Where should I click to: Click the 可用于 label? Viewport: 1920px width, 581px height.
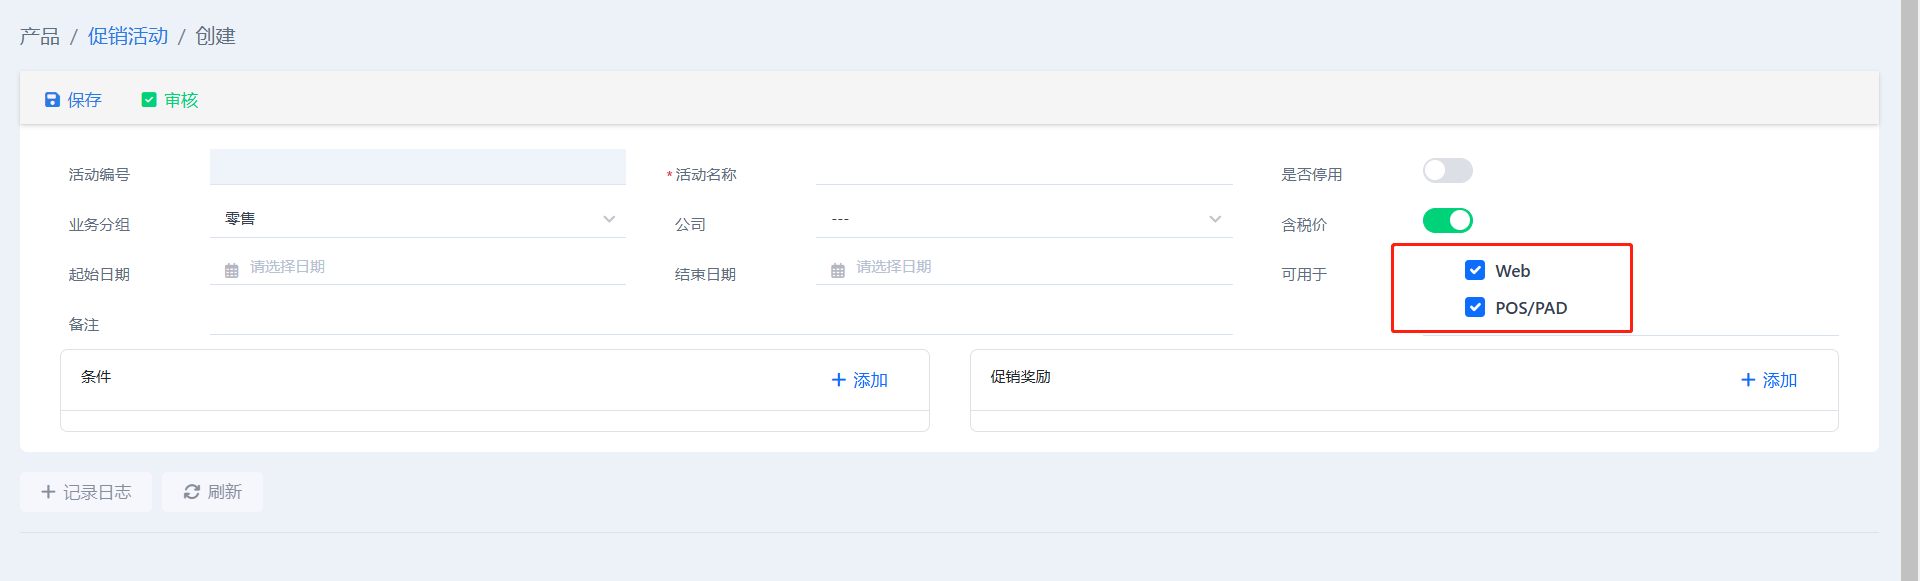[1304, 274]
